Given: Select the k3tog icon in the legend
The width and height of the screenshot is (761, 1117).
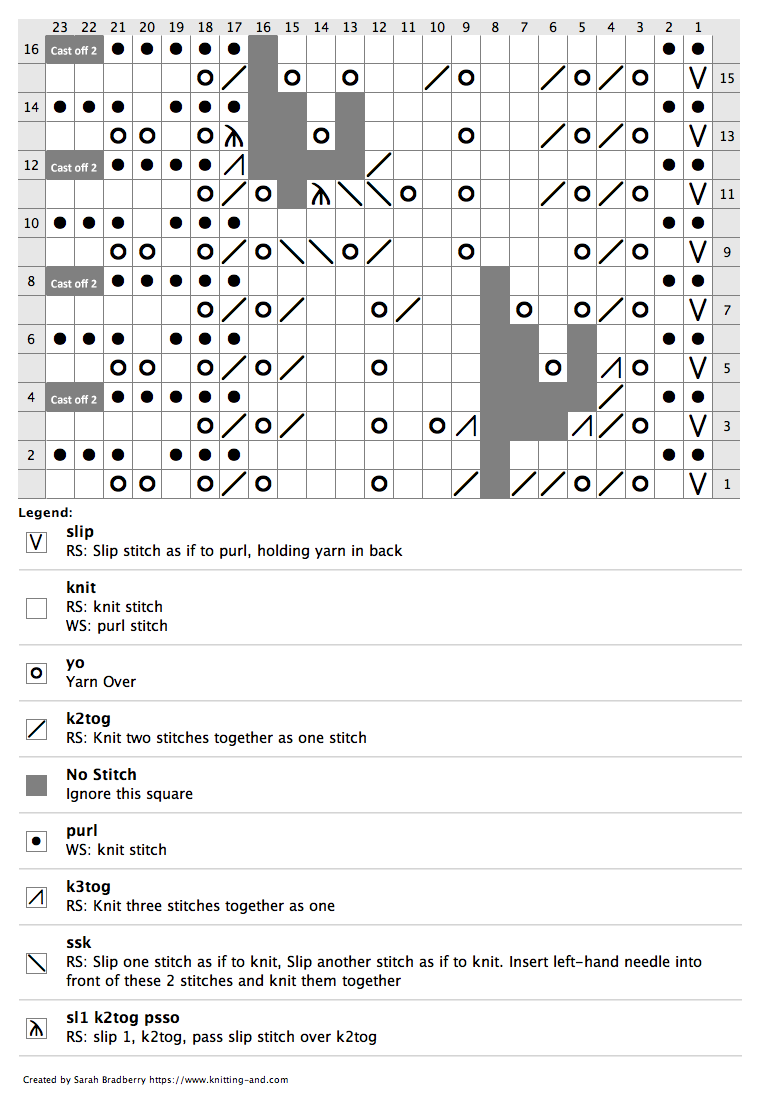Looking at the screenshot, I should [x=37, y=897].
